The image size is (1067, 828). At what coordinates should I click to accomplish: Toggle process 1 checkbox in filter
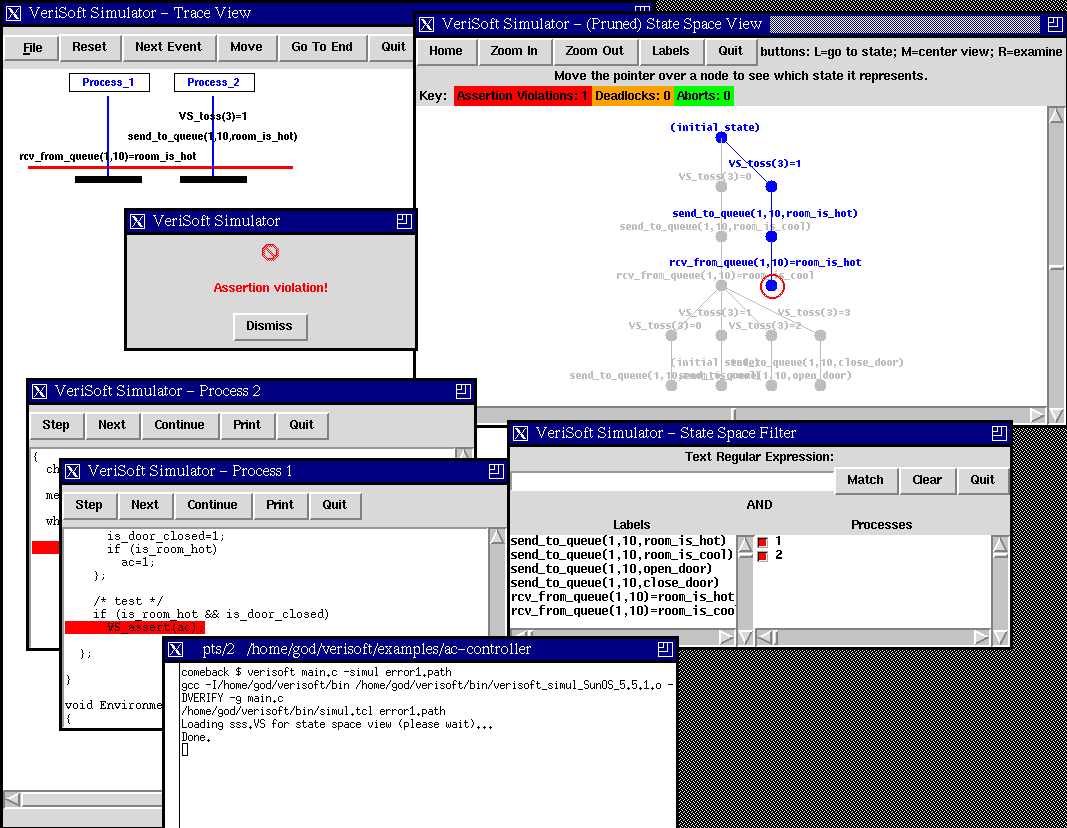tap(762, 542)
